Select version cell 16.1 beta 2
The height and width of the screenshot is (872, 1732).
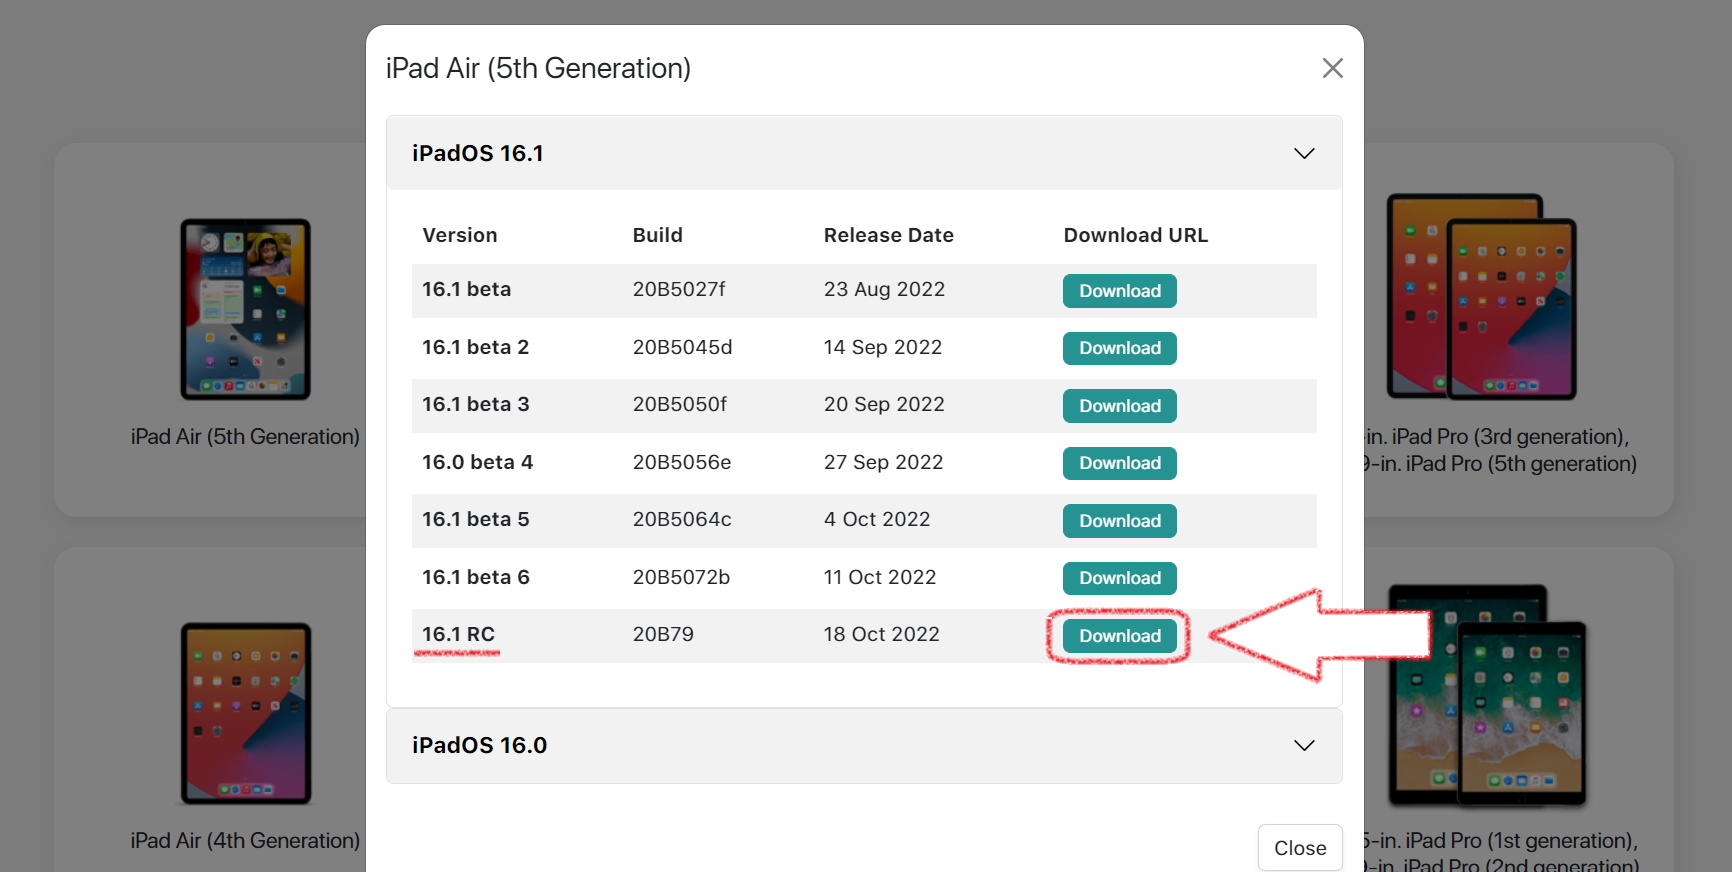476,347
